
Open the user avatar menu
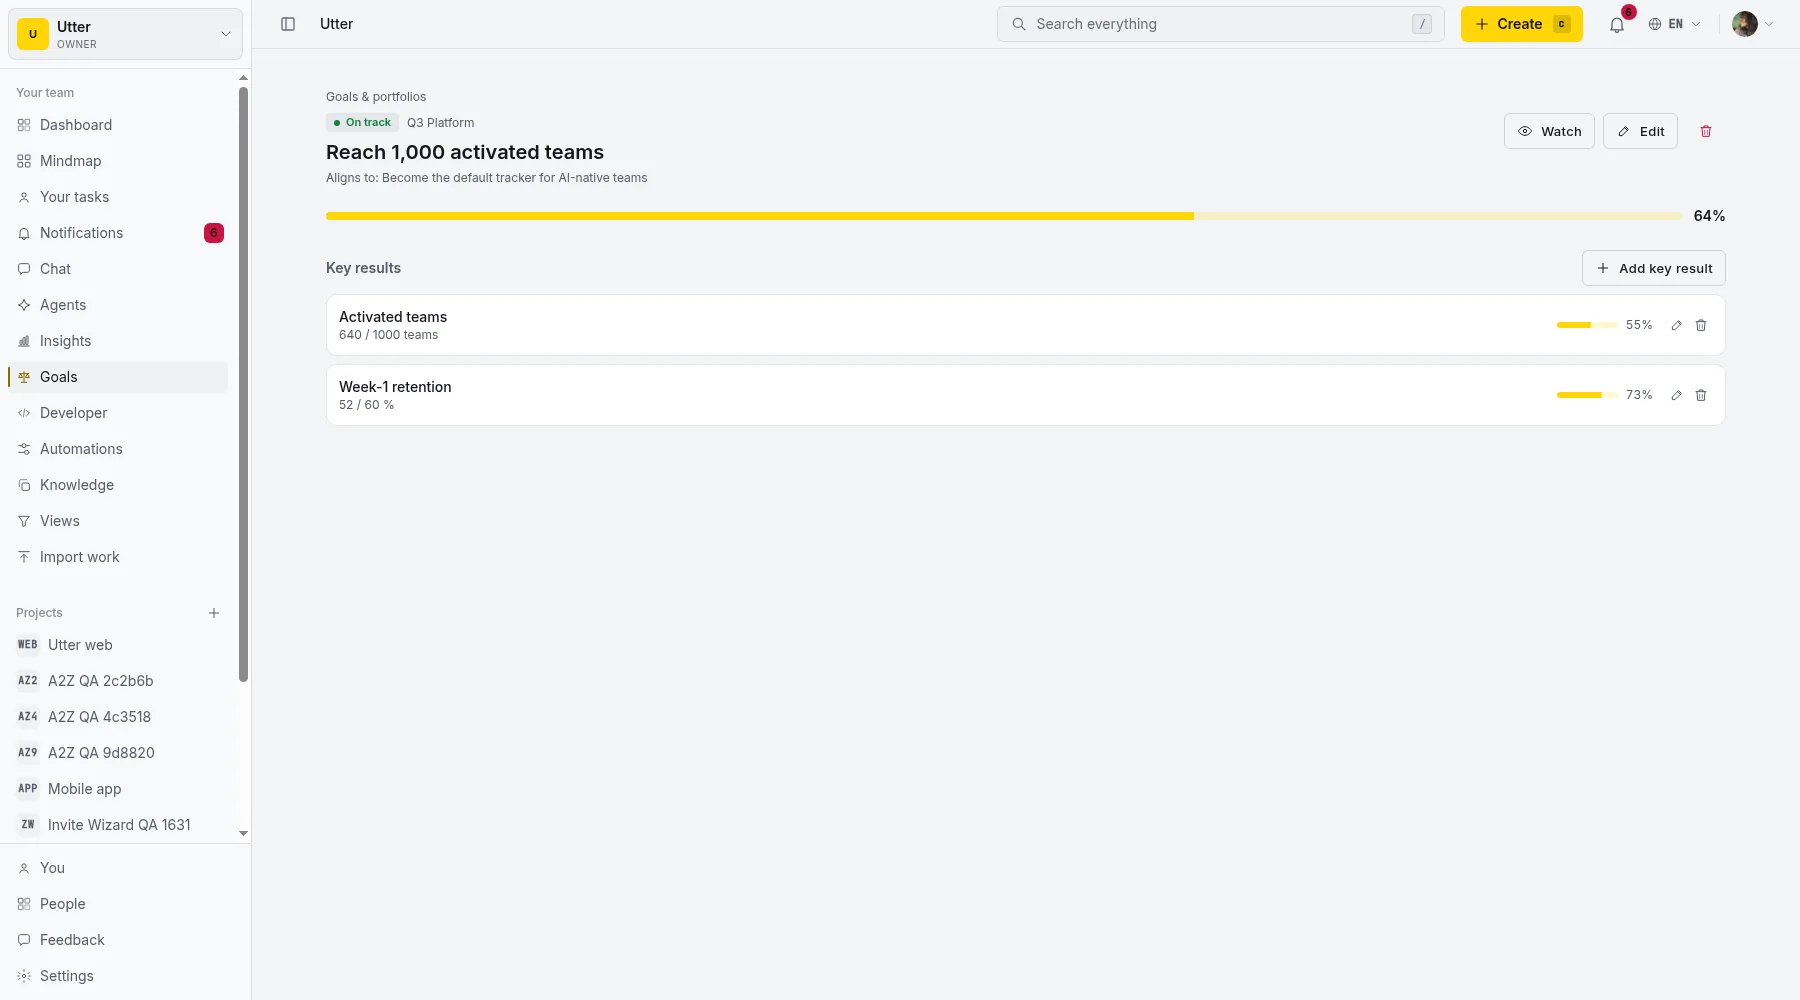[1753, 24]
